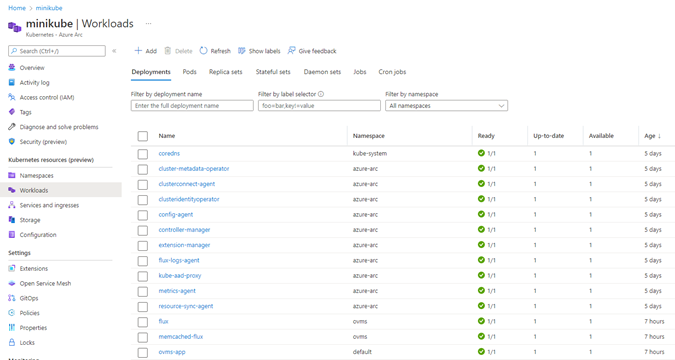Click the Locks padlock icon
675x360 pixels.
tap(12, 342)
